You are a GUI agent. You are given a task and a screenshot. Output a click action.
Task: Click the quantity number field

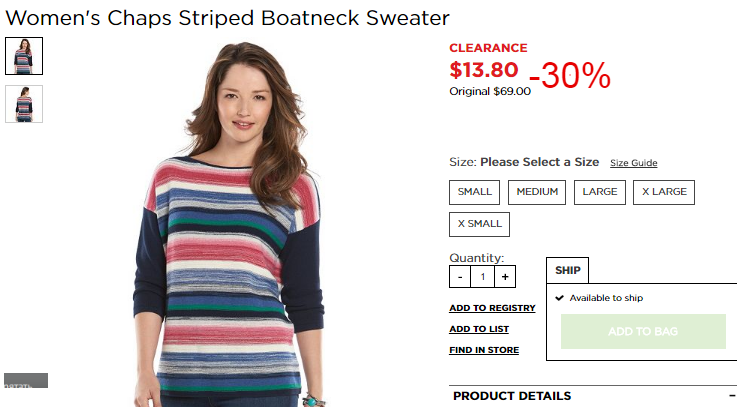click(483, 276)
